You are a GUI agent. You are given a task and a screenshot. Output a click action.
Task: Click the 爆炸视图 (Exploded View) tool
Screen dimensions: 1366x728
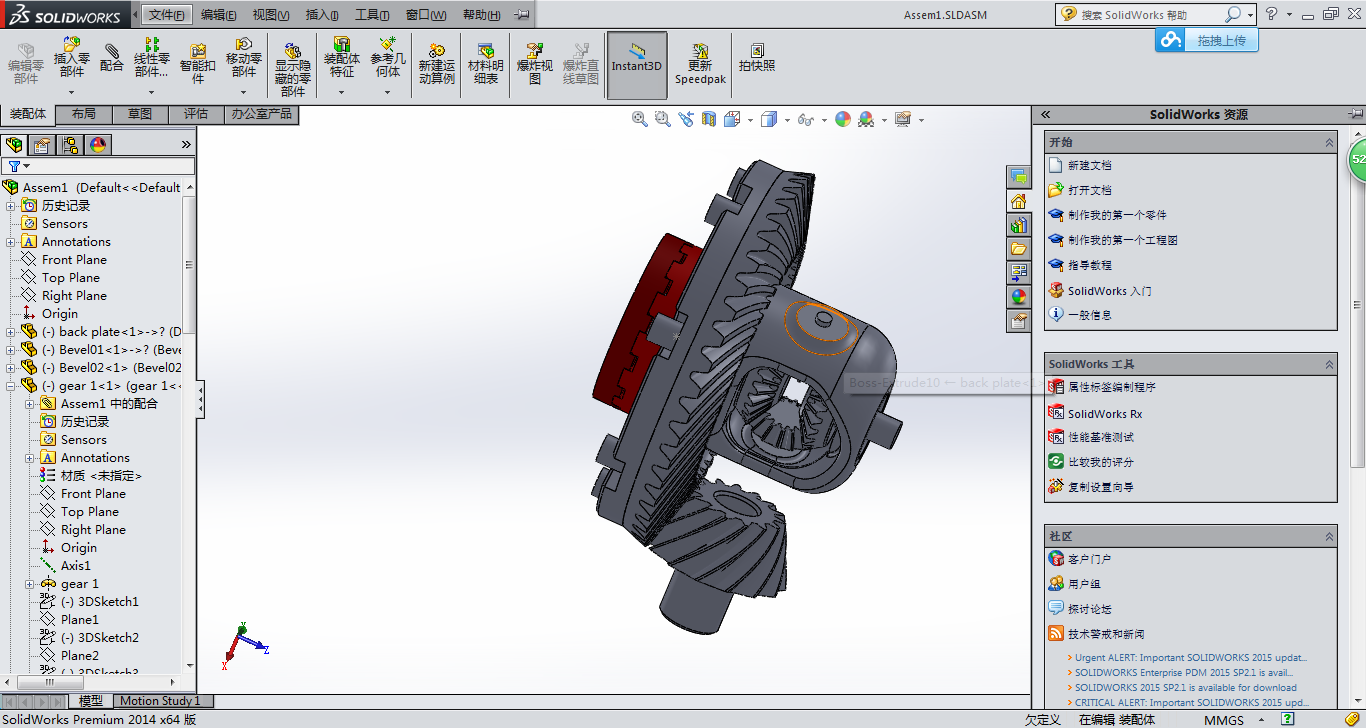[x=535, y=64]
